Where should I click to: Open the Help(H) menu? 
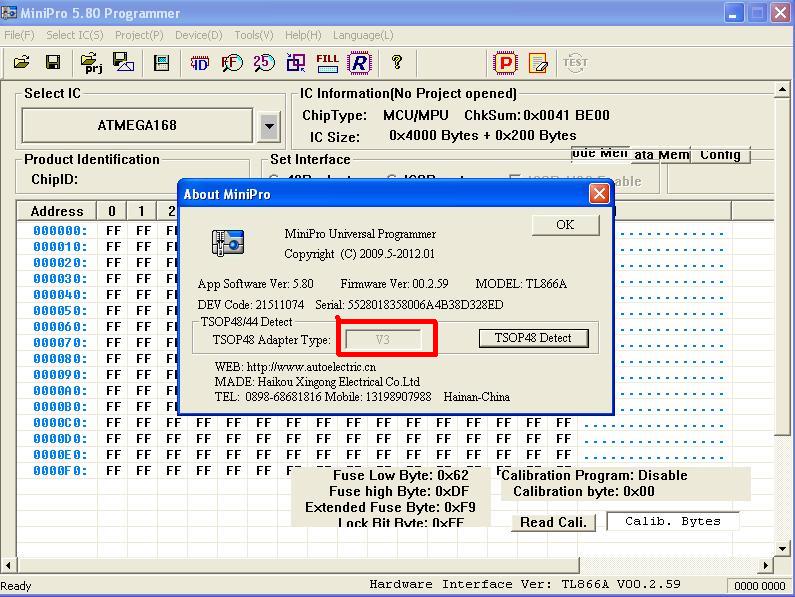pos(303,35)
